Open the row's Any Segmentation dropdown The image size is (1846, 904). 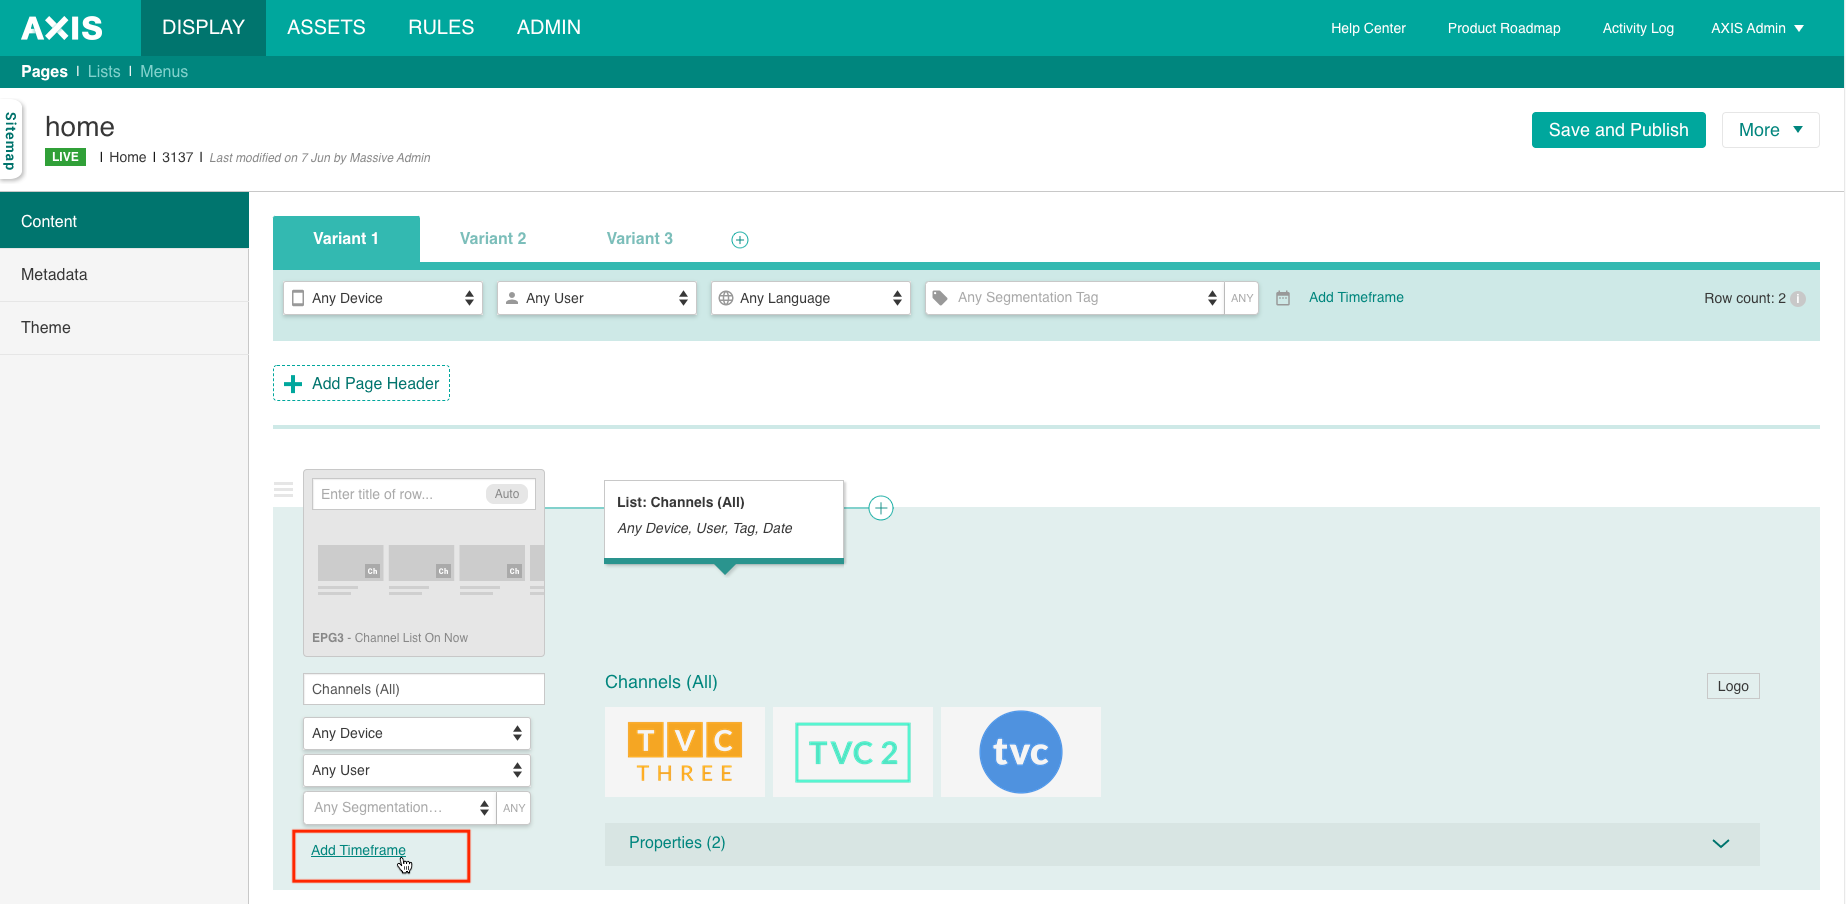(x=400, y=808)
